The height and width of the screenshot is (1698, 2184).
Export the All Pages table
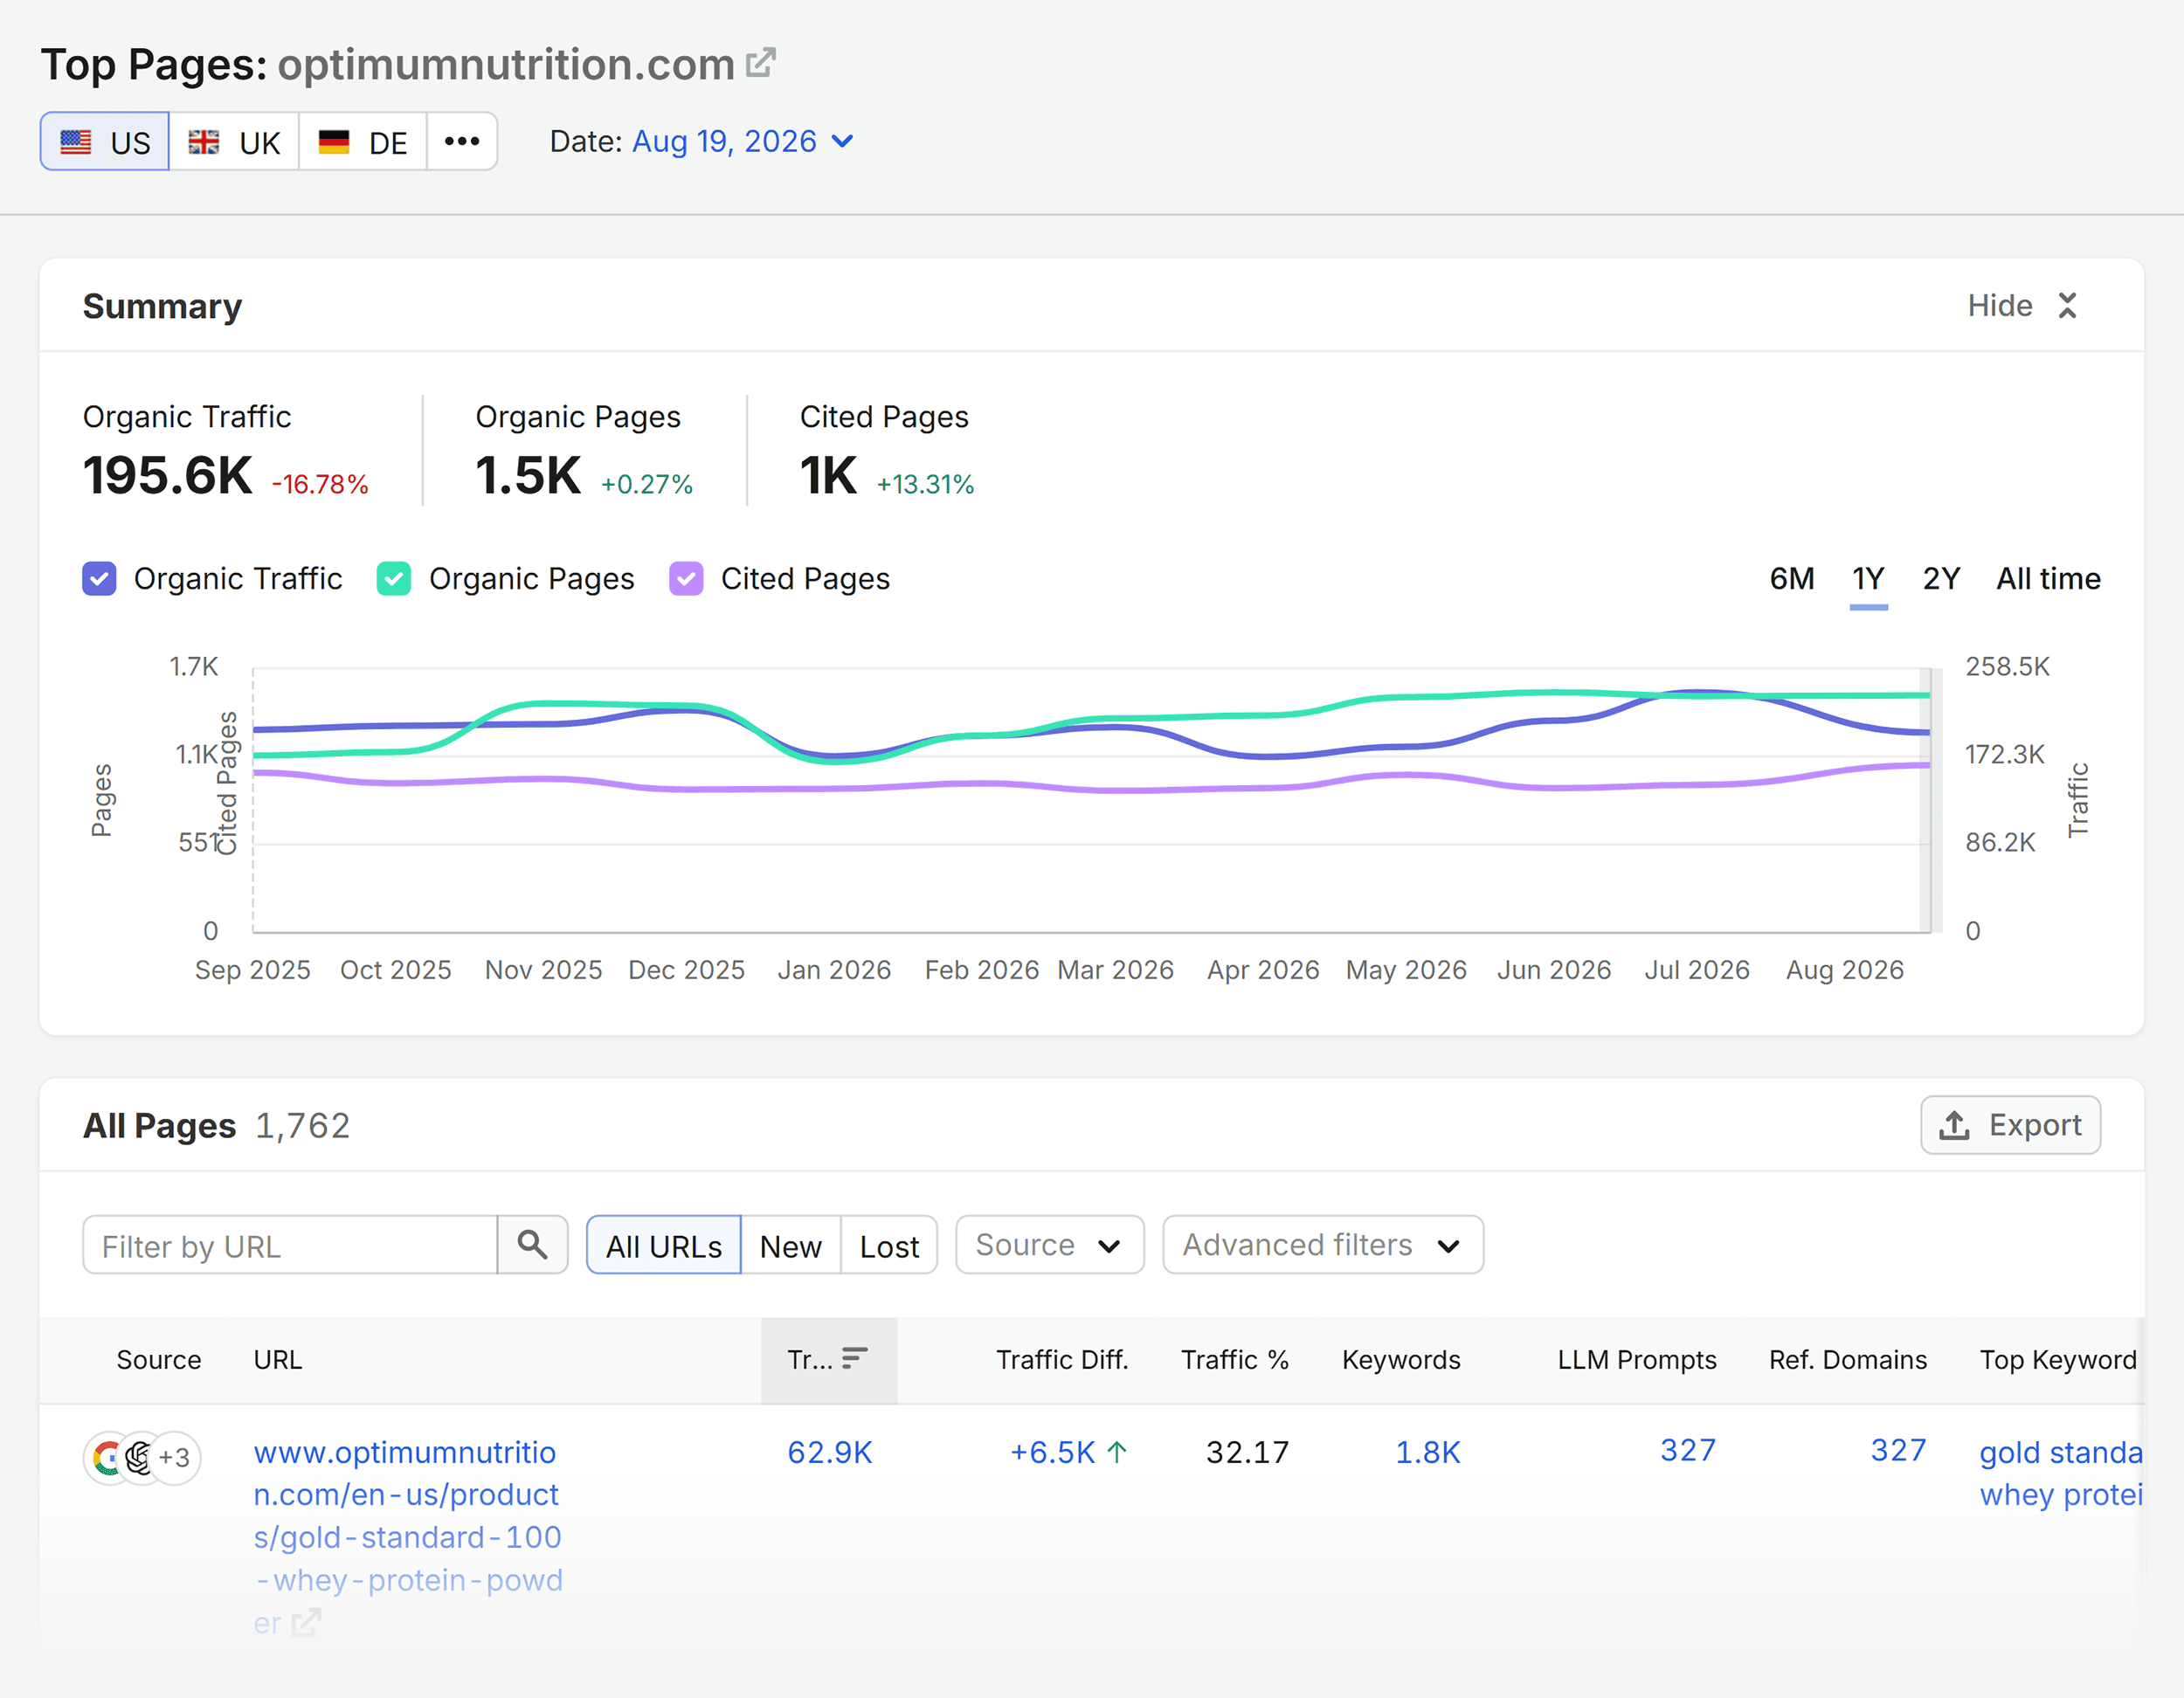click(x=2010, y=1126)
